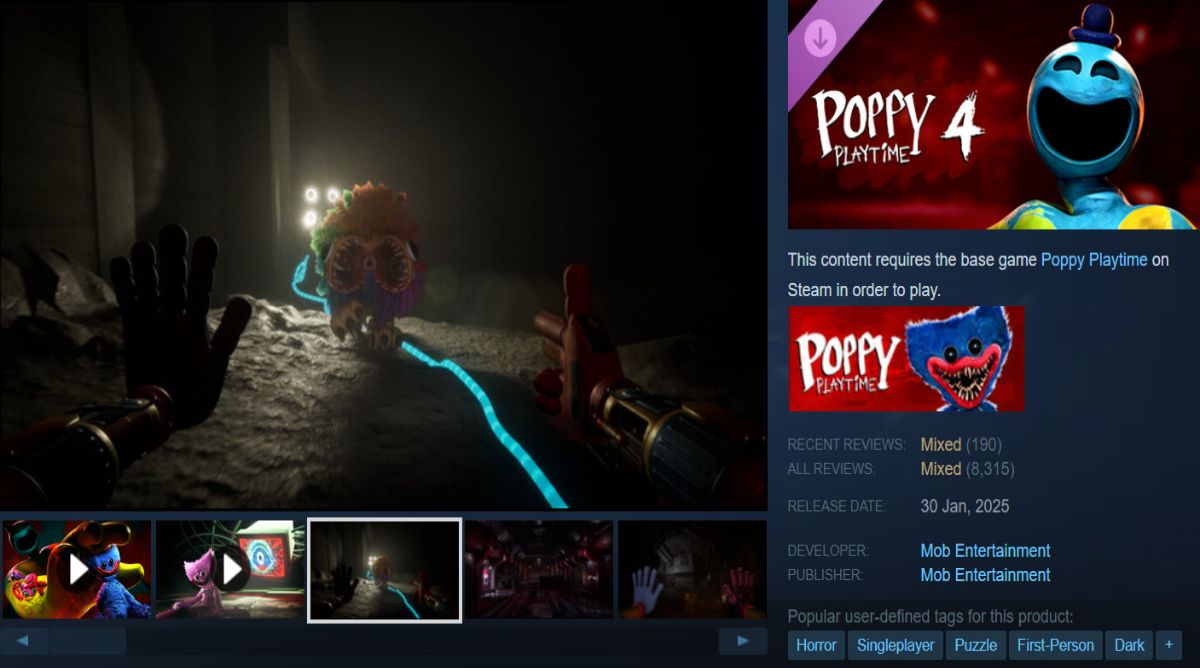Click the Poppy Playtime 4 header capsule image
This screenshot has width=1200, height=668.
point(993,114)
